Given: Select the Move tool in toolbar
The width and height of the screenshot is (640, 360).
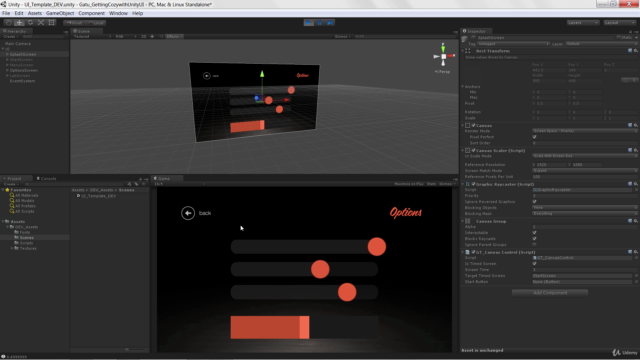Looking at the screenshot, I should 19,23.
